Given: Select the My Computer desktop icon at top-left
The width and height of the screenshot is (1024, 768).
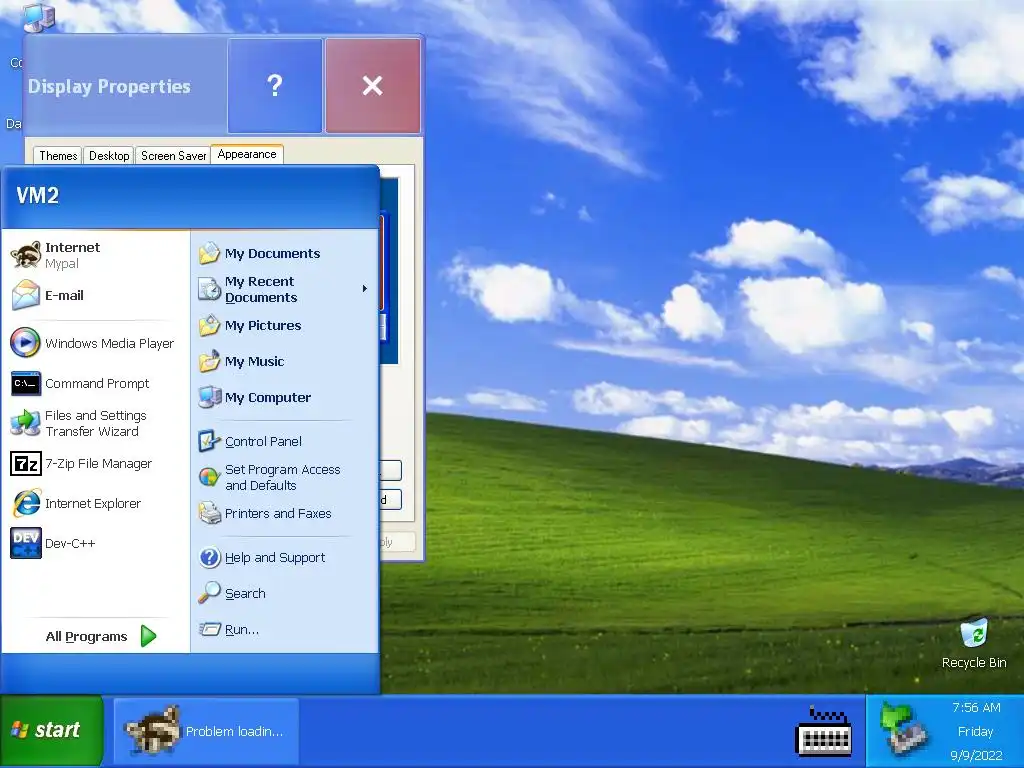Looking at the screenshot, I should coord(39,16).
